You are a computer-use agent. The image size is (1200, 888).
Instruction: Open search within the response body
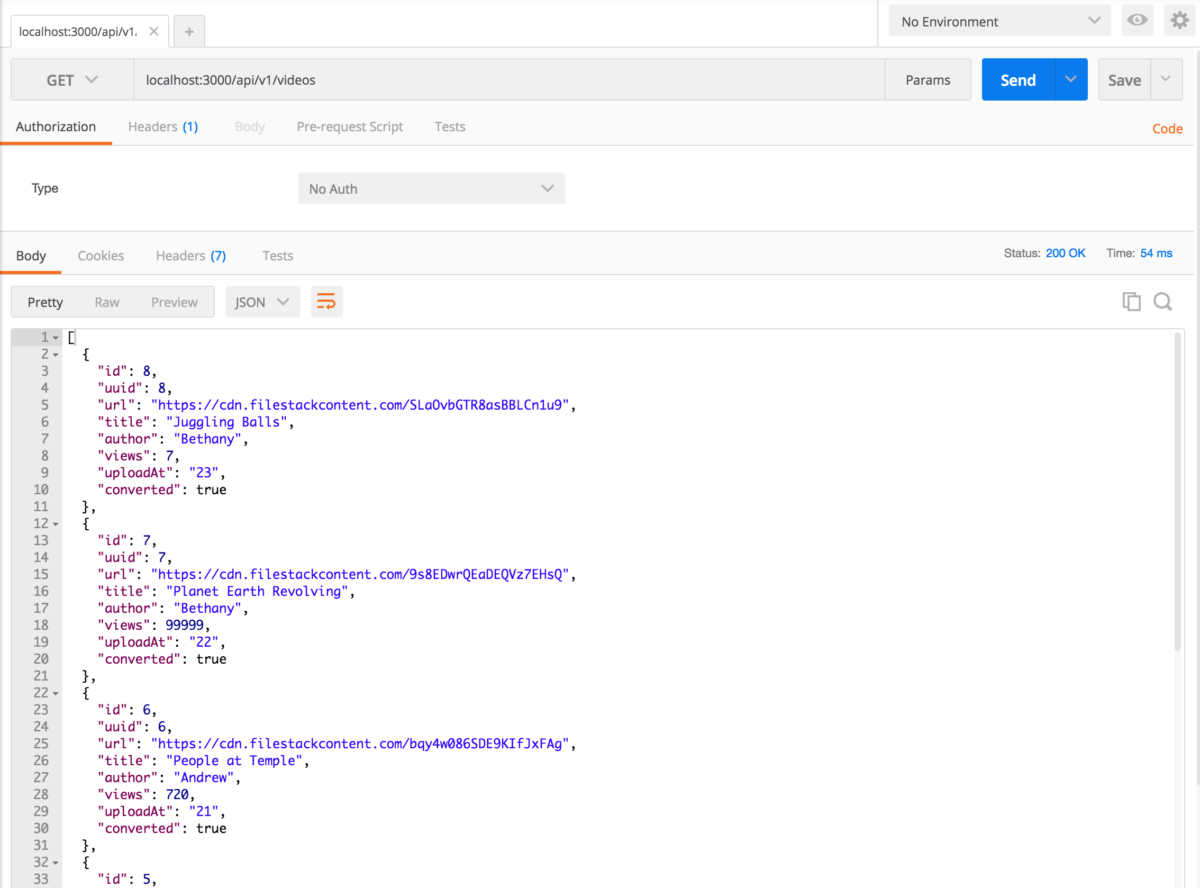(1162, 301)
